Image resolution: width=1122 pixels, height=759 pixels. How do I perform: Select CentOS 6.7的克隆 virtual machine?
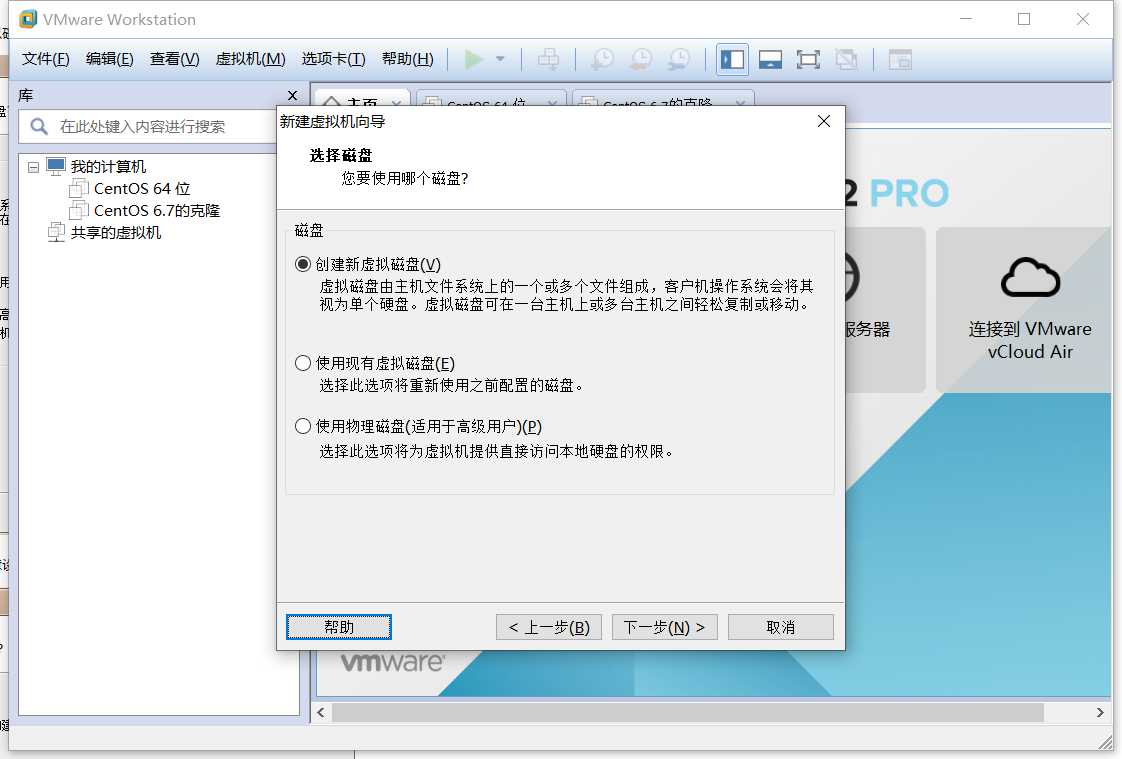click(x=157, y=211)
